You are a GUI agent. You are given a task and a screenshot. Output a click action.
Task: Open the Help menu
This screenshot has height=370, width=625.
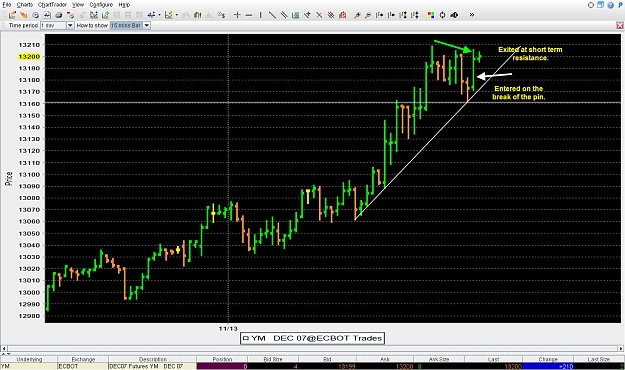coord(124,4)
